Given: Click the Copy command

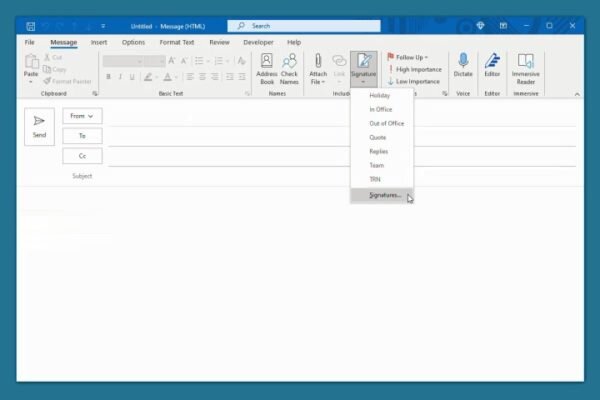Looking at the screenshot, I should click(55, 69).
